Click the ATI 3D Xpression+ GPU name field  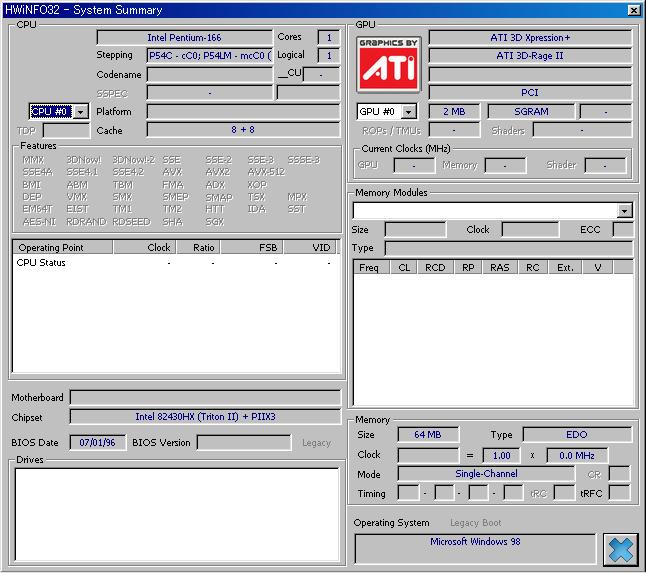click(x=530, y=37)
